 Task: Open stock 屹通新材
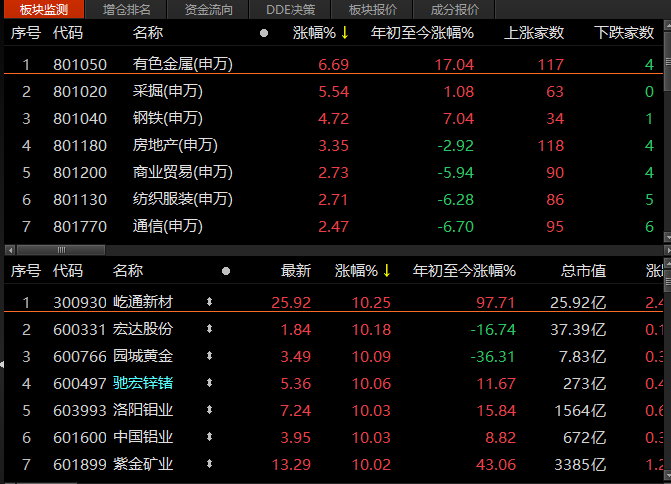(143, 302)
